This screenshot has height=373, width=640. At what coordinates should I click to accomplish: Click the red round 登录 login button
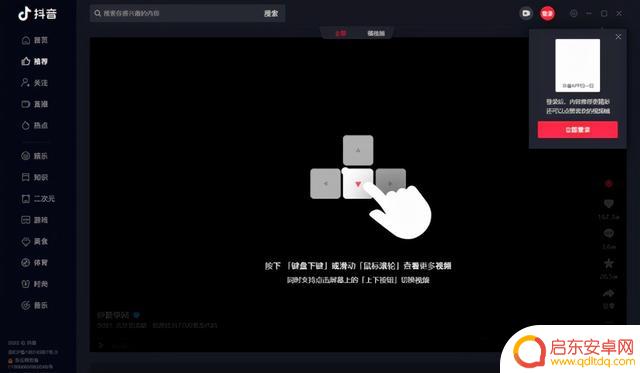(547, 13)
